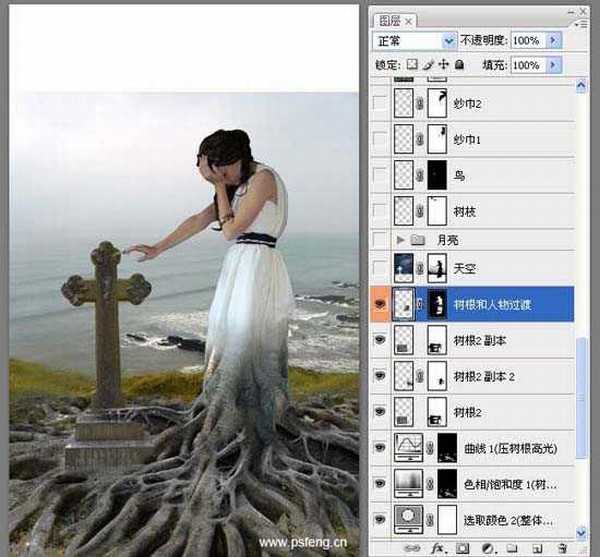Show the 天空 layer
Viewport: 600px width, 557px height.
pos(380,267)
